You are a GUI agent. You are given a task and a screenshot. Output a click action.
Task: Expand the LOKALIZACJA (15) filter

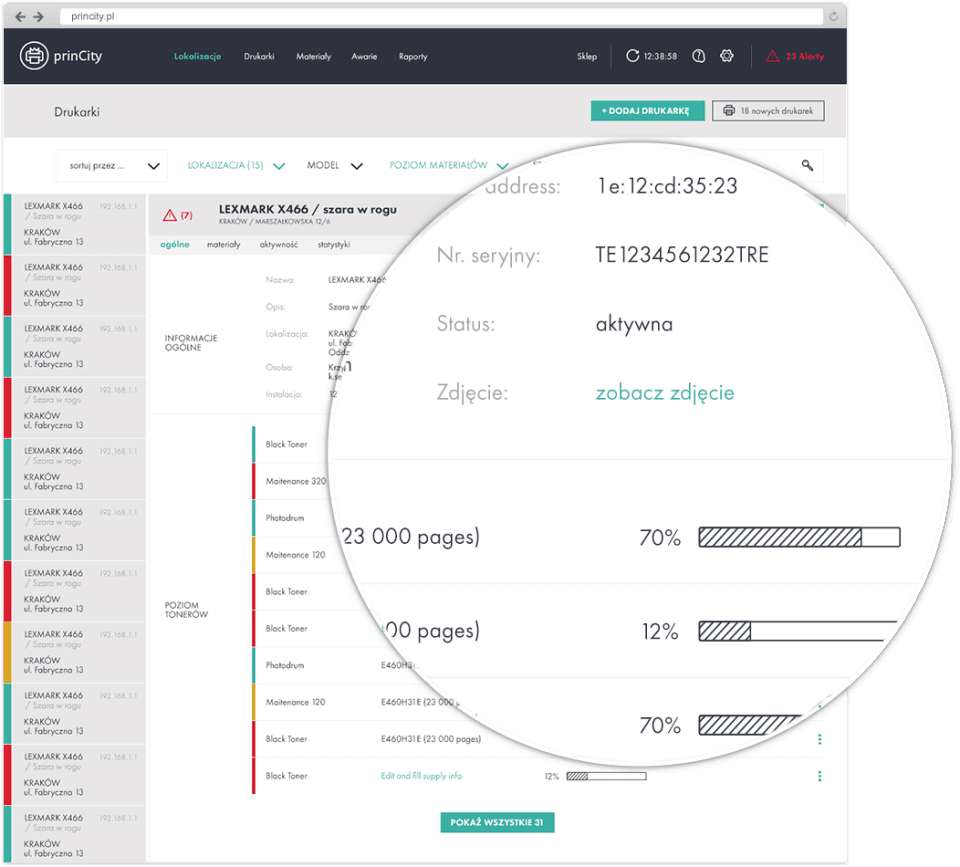[236, 166]
